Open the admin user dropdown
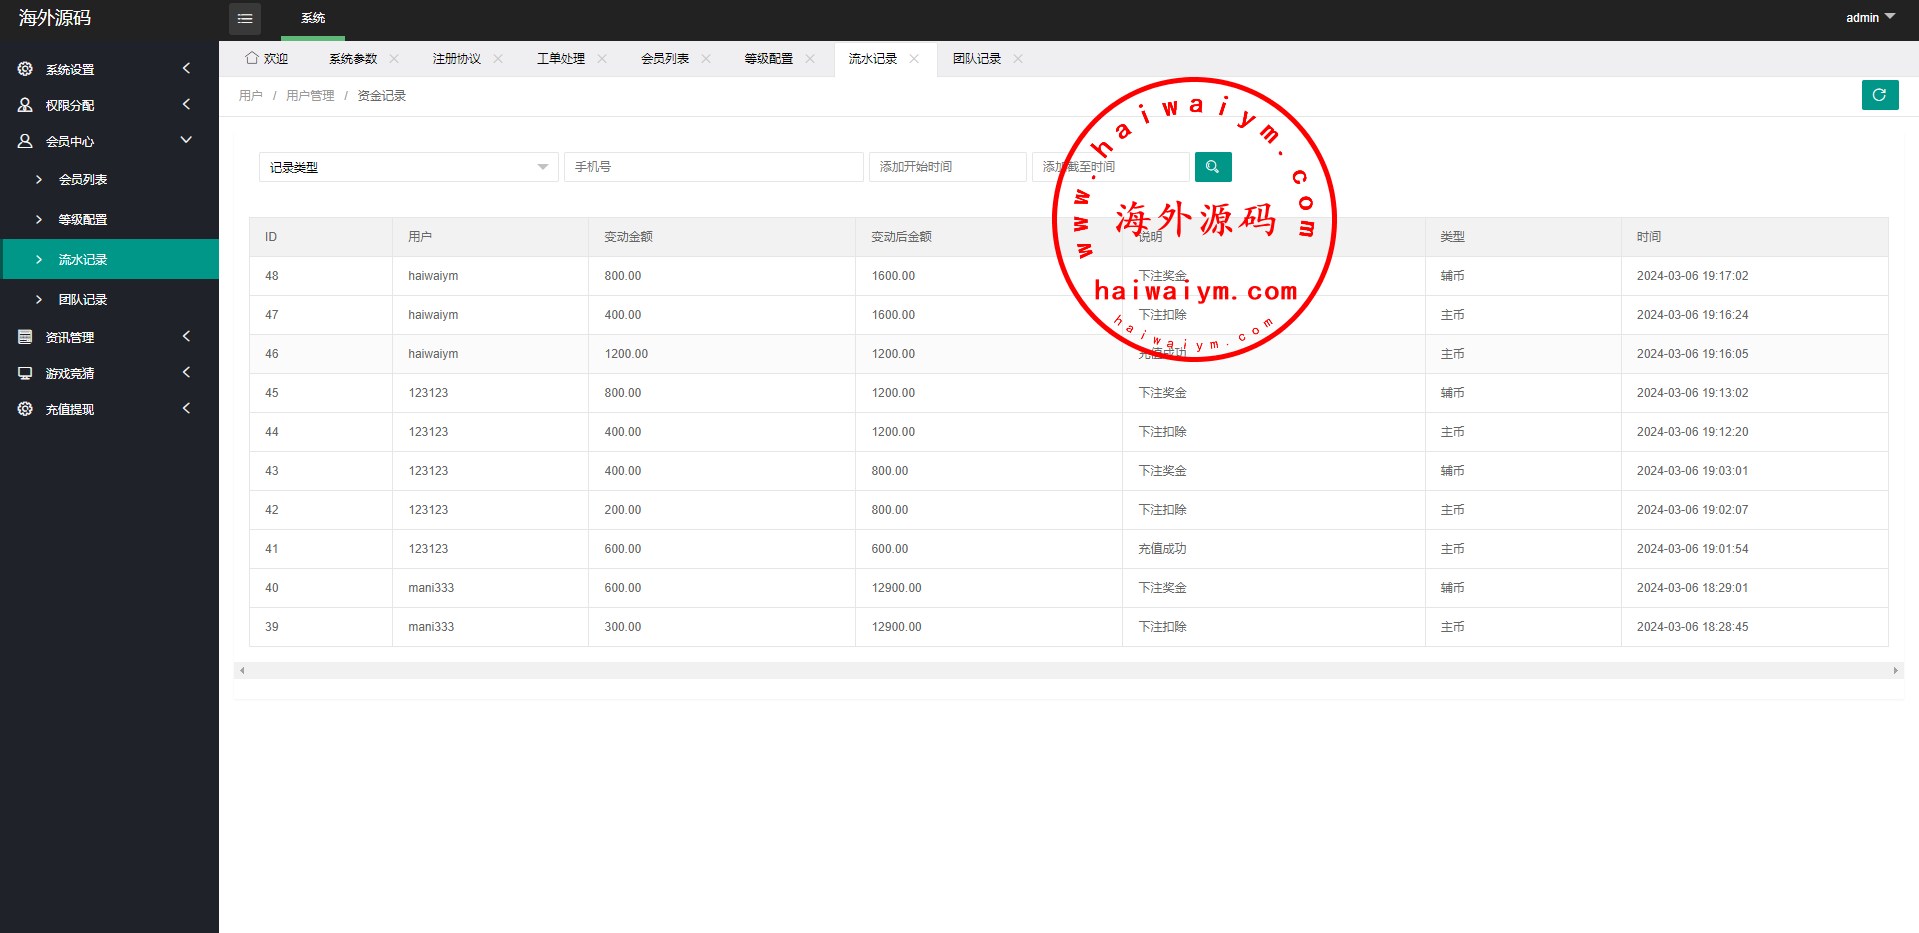Screen dimensions: 1919x933 tap(1869, 18)
